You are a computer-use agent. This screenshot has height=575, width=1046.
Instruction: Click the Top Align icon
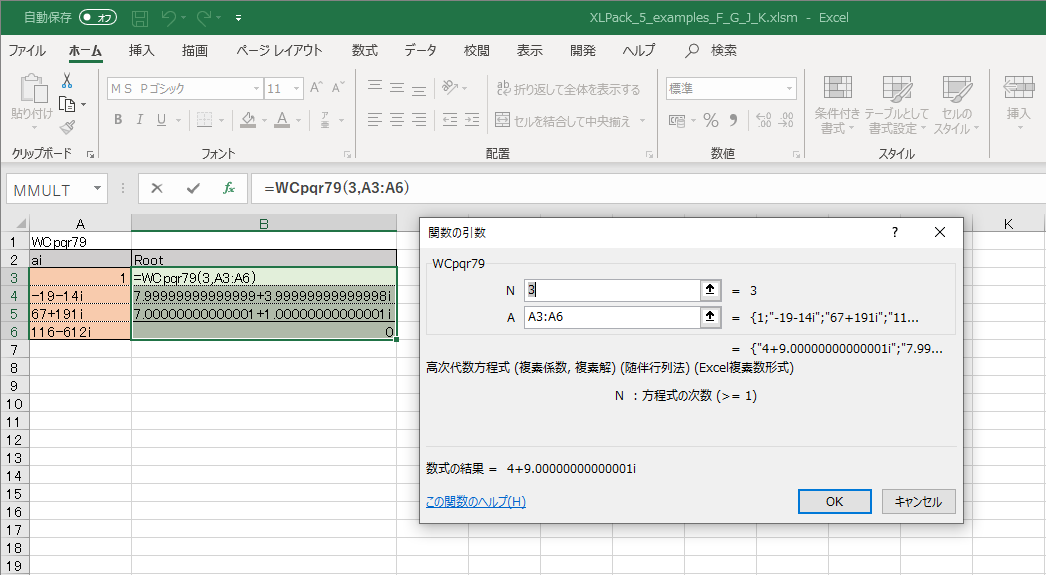[375, 87]
